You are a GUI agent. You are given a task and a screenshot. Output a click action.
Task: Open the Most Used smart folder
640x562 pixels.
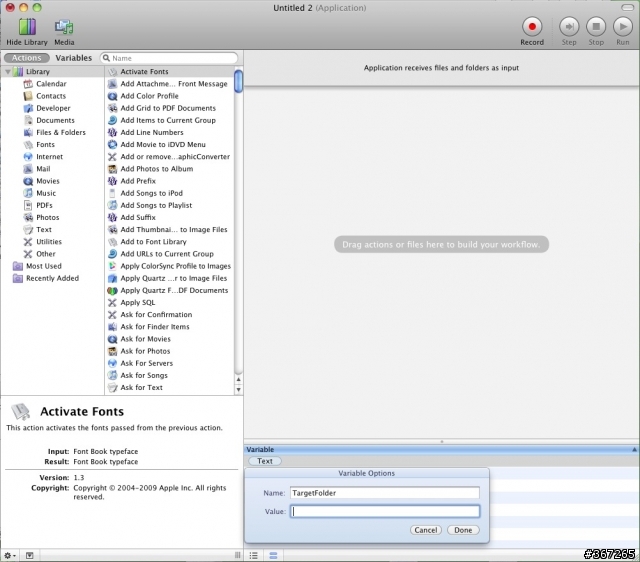[44, 266]
